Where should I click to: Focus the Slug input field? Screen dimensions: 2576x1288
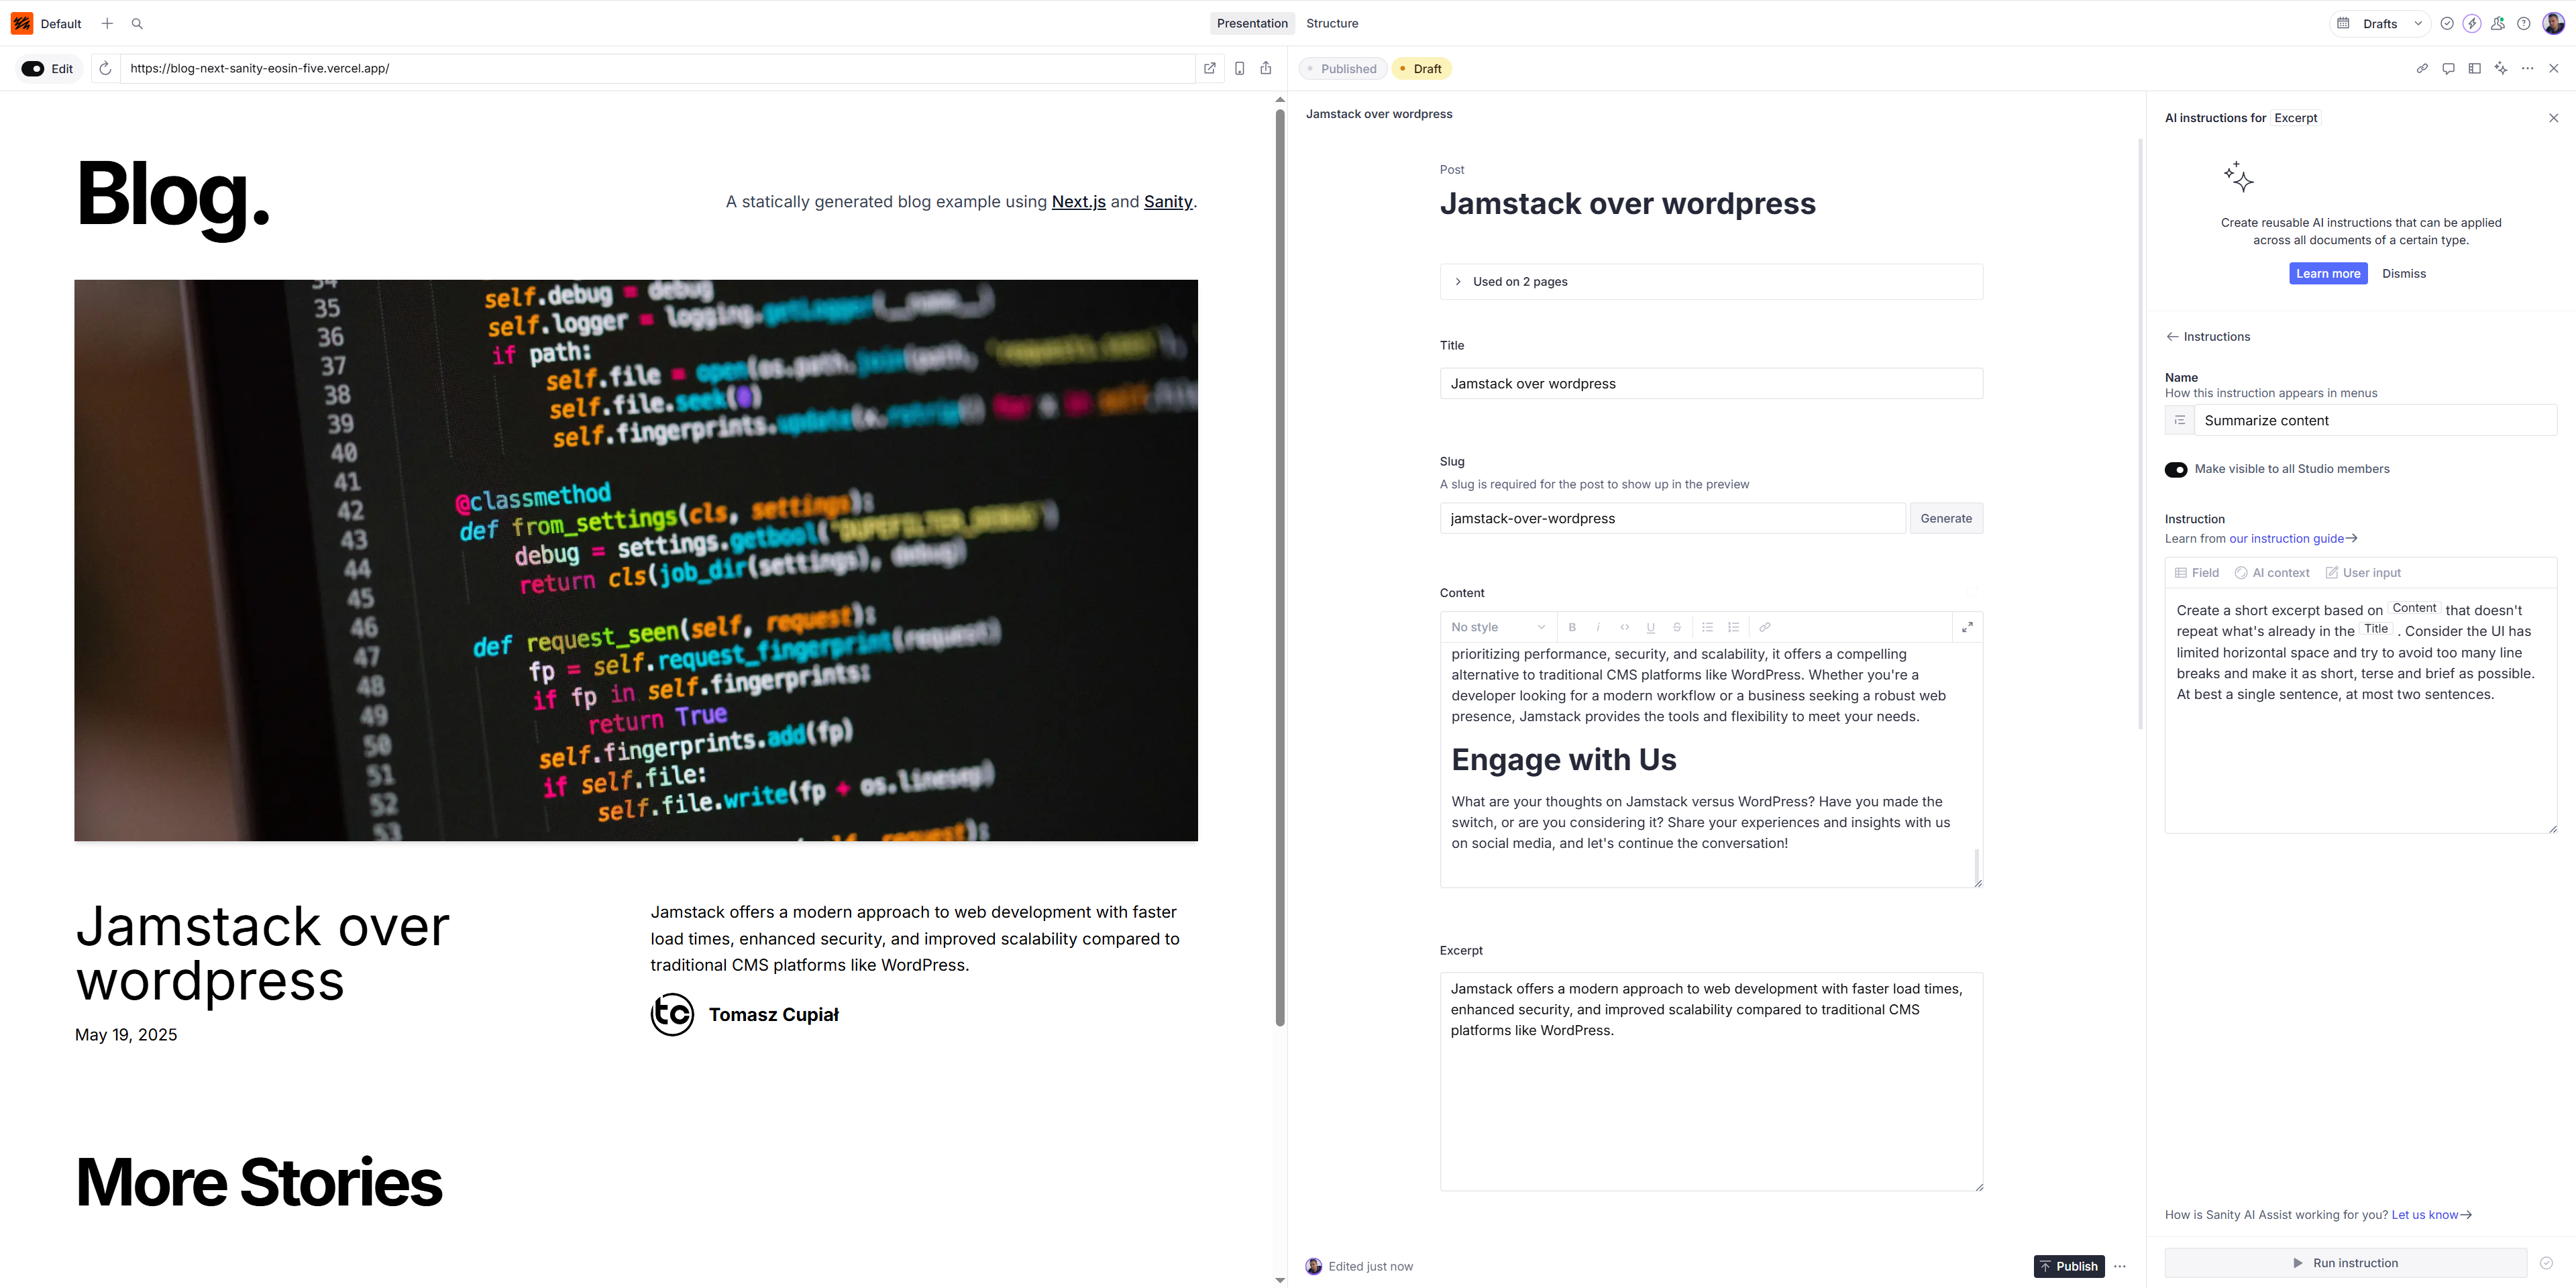point(1672,518)
